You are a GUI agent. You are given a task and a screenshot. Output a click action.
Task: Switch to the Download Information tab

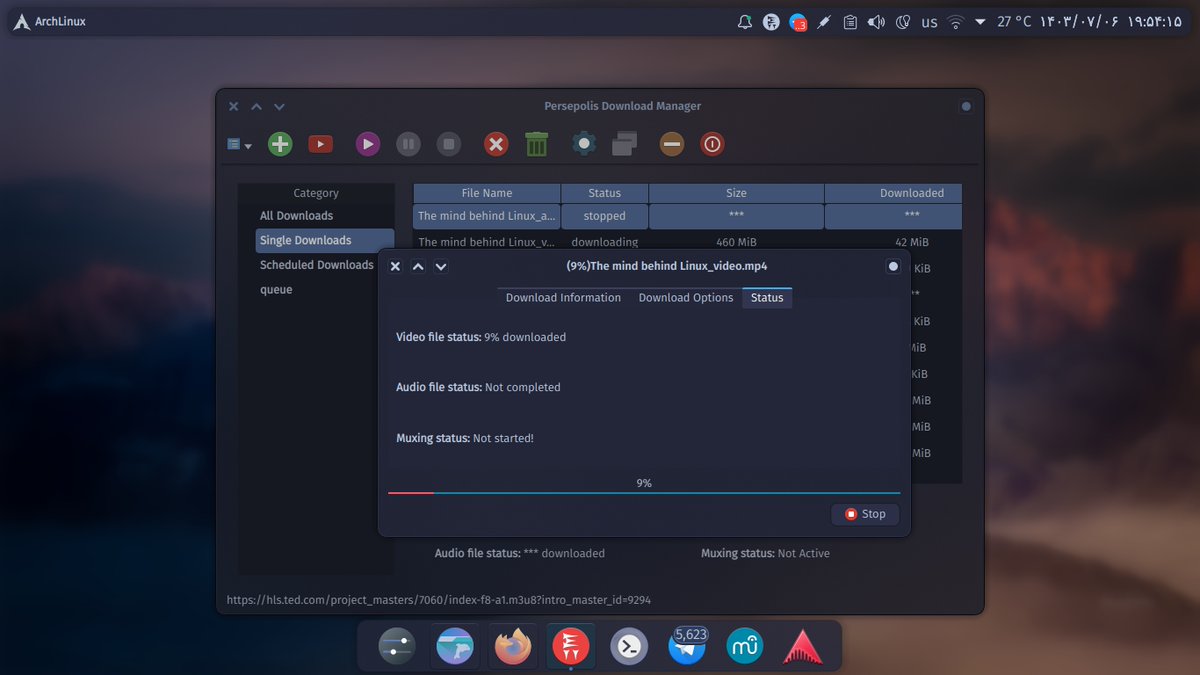click(x=563, y=298)
